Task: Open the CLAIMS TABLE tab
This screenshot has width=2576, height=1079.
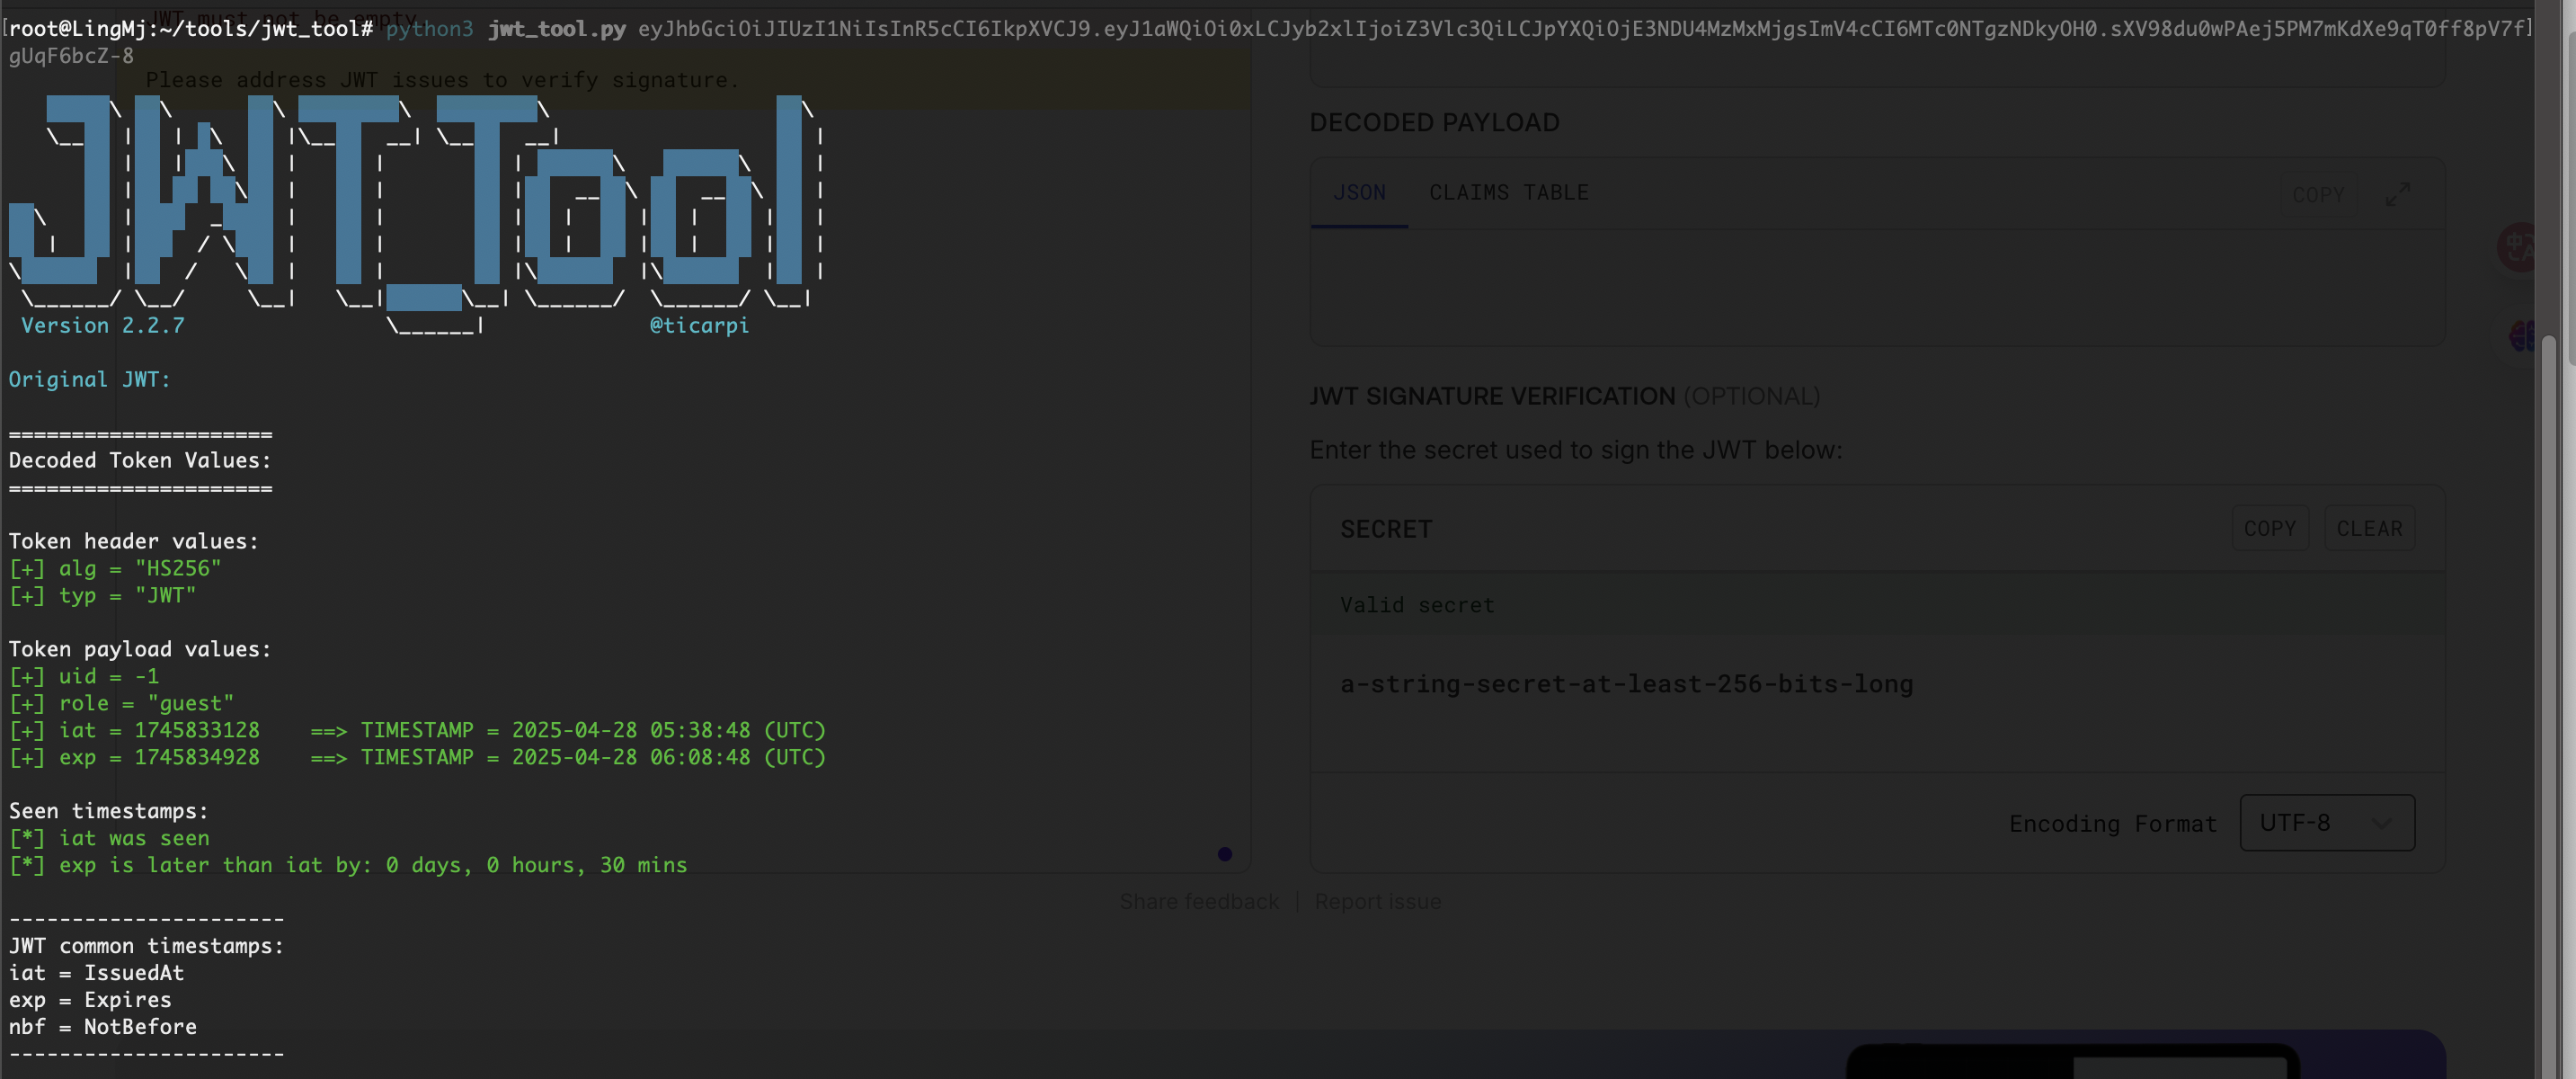Action: [x=1508, y=192]
